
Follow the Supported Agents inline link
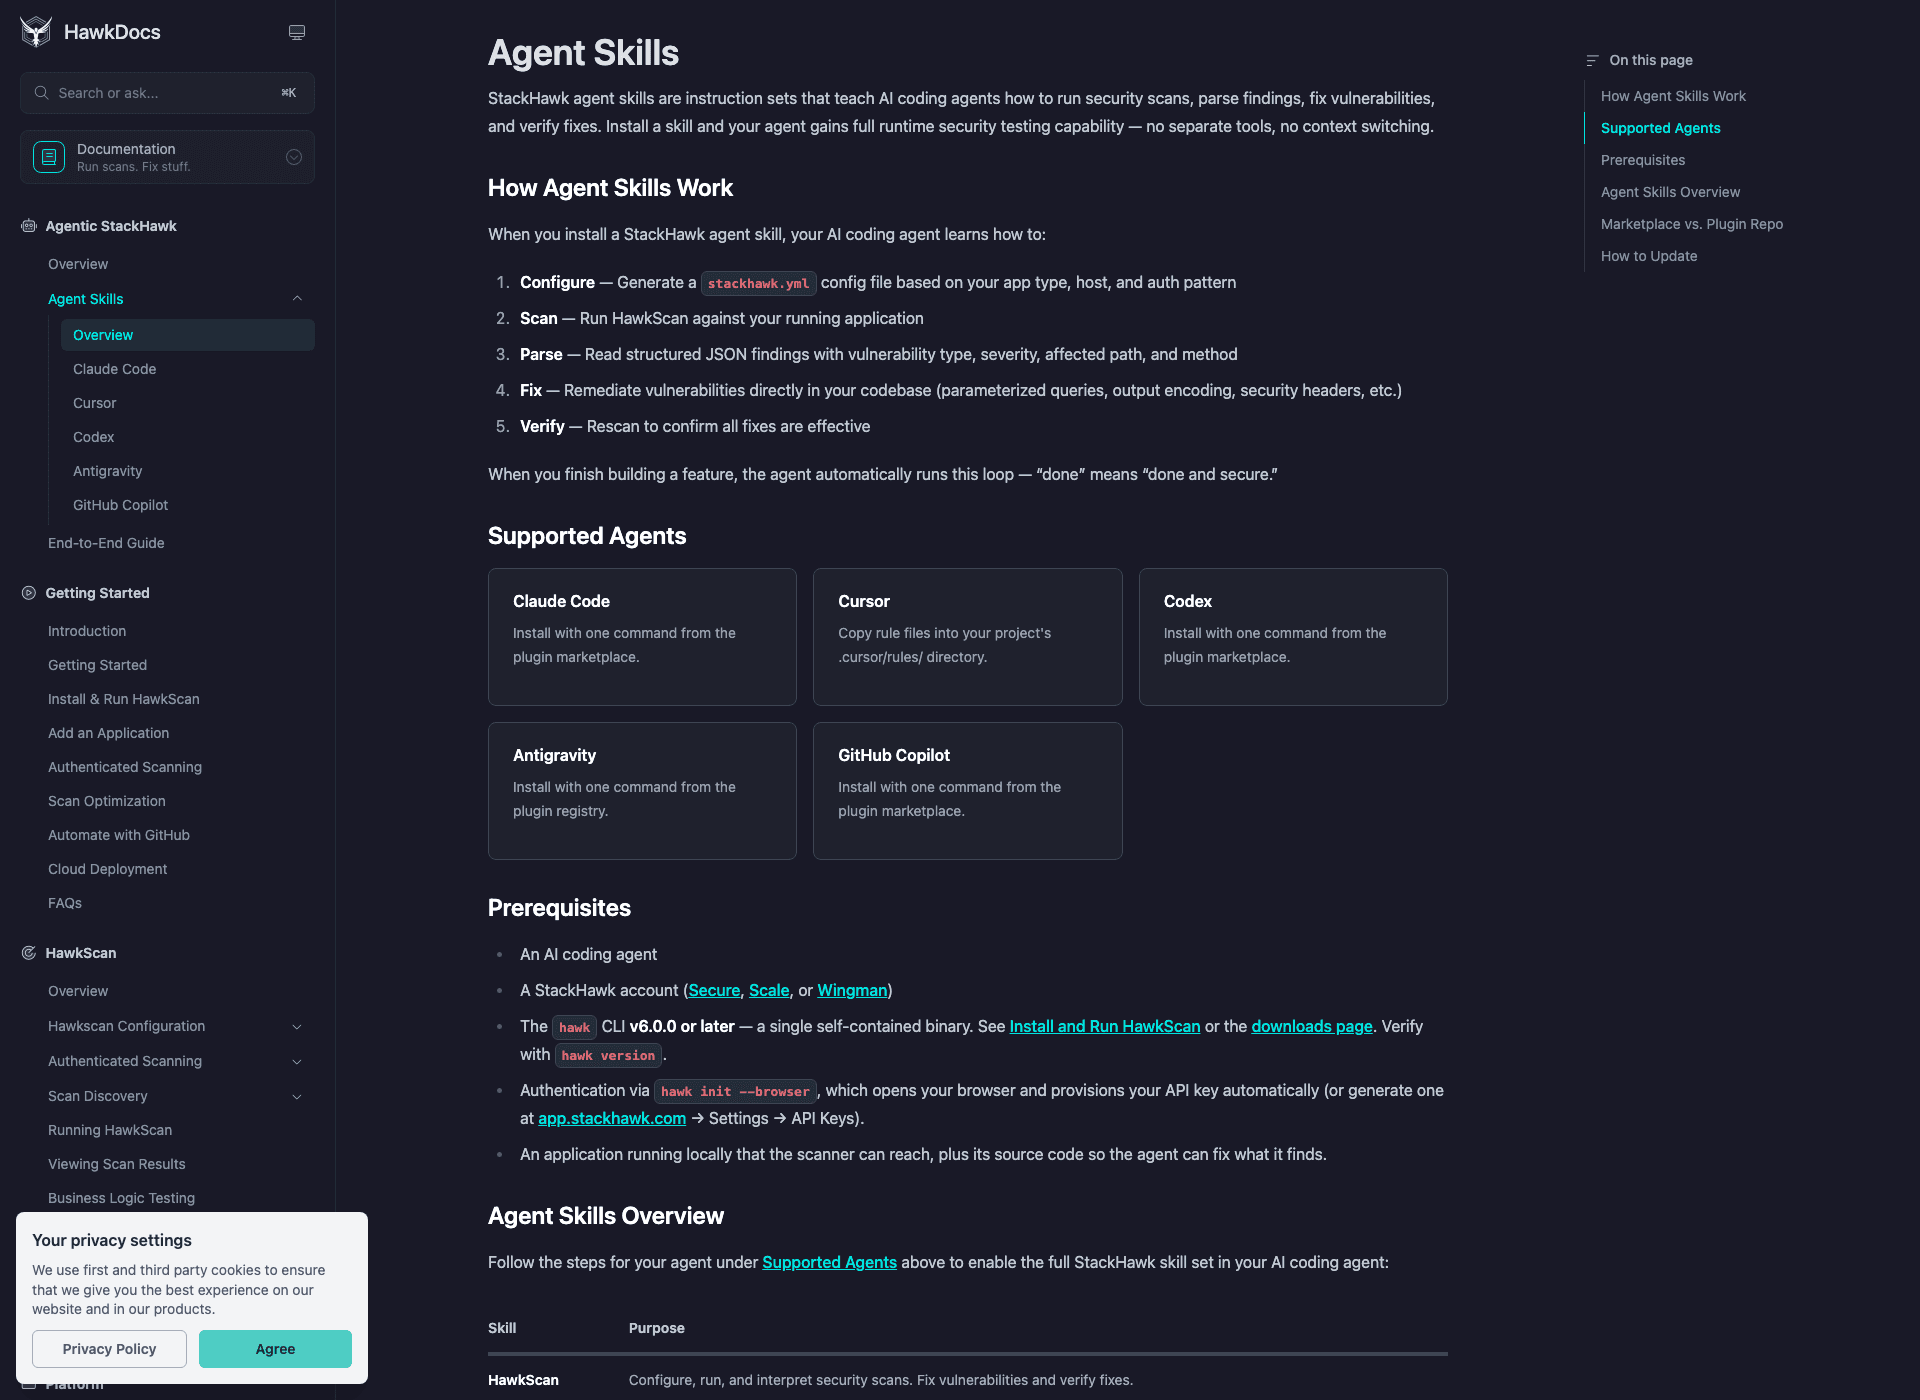point(829,1262)
